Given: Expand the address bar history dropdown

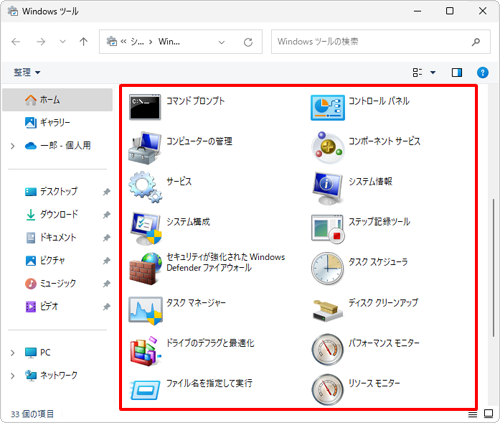Looking at the screenshot, I should pyautogui.click(x=221, y=42).
